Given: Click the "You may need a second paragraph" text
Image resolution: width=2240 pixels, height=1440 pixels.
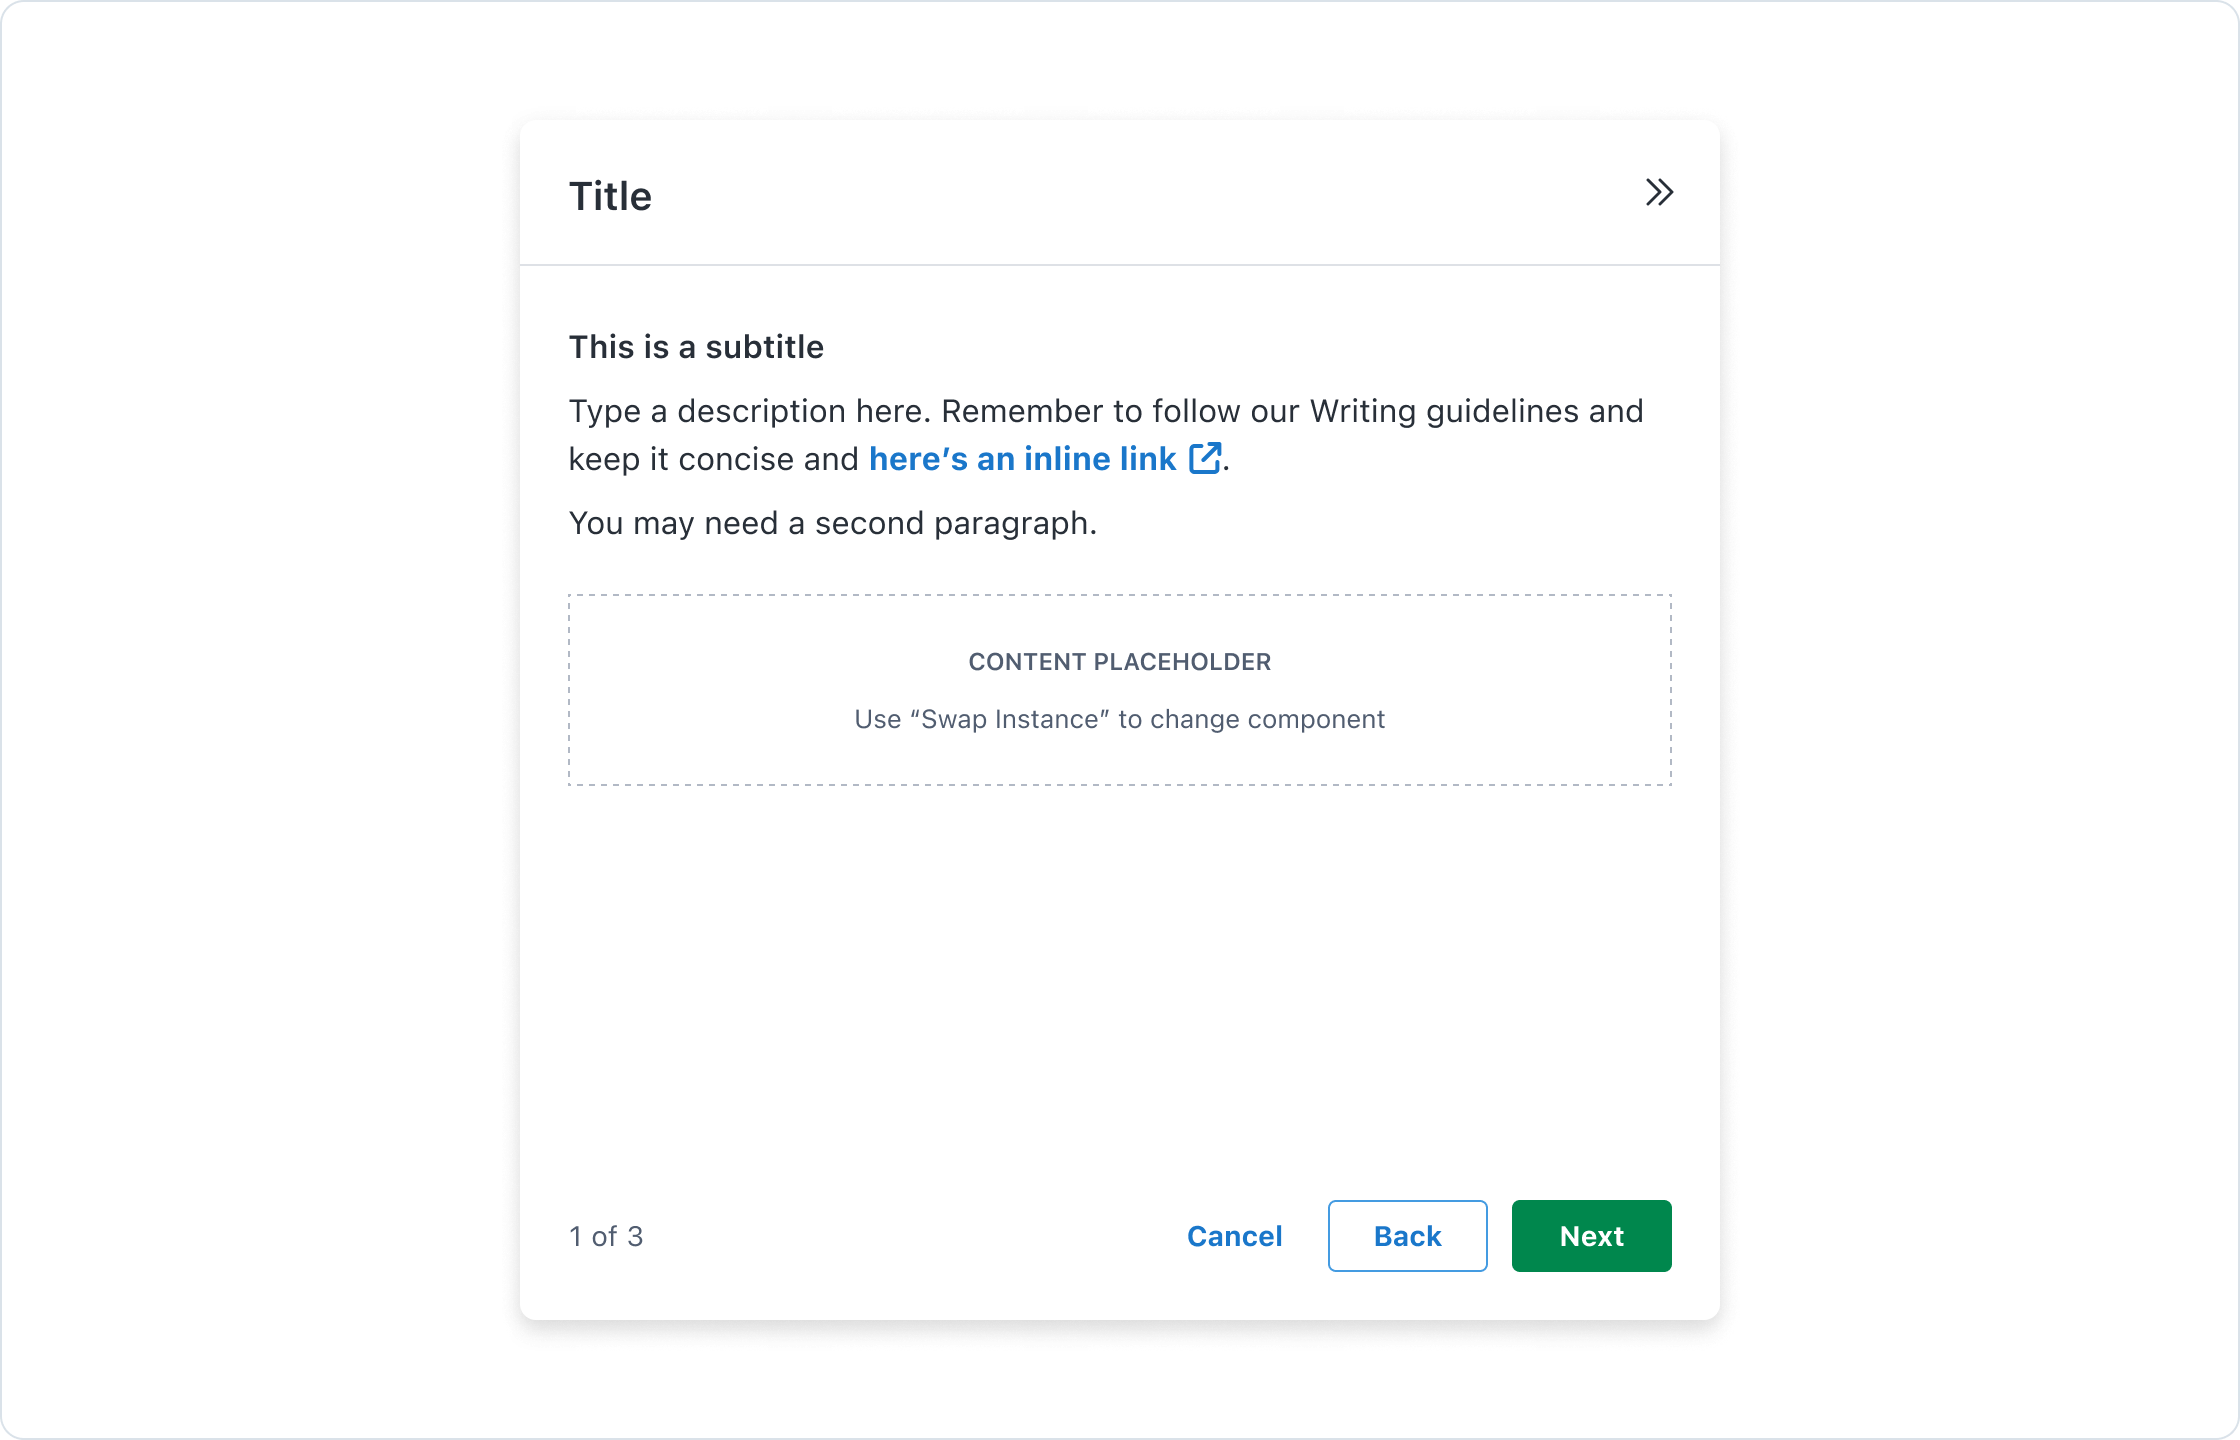Looking at the screenshot, I should [x=832, y=523].
